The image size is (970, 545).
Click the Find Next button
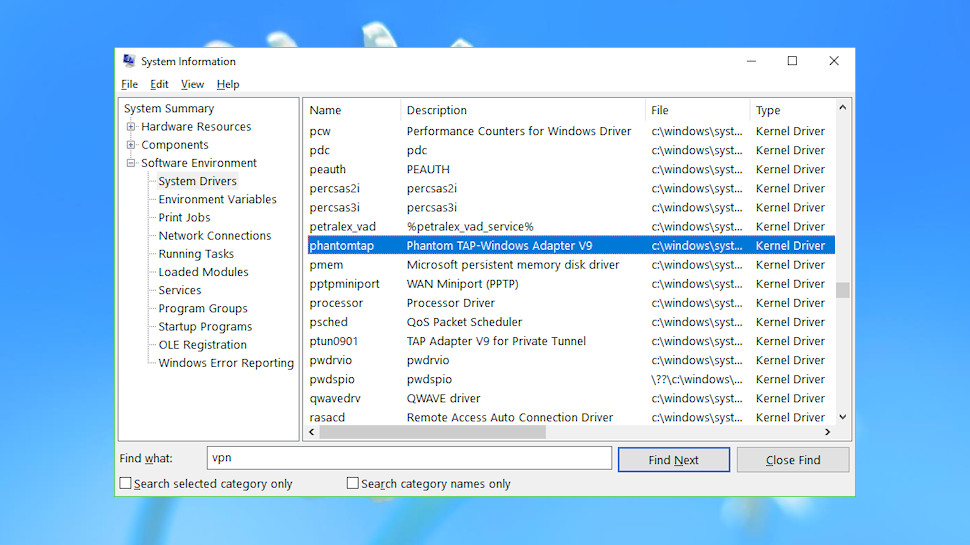point(674,460)
